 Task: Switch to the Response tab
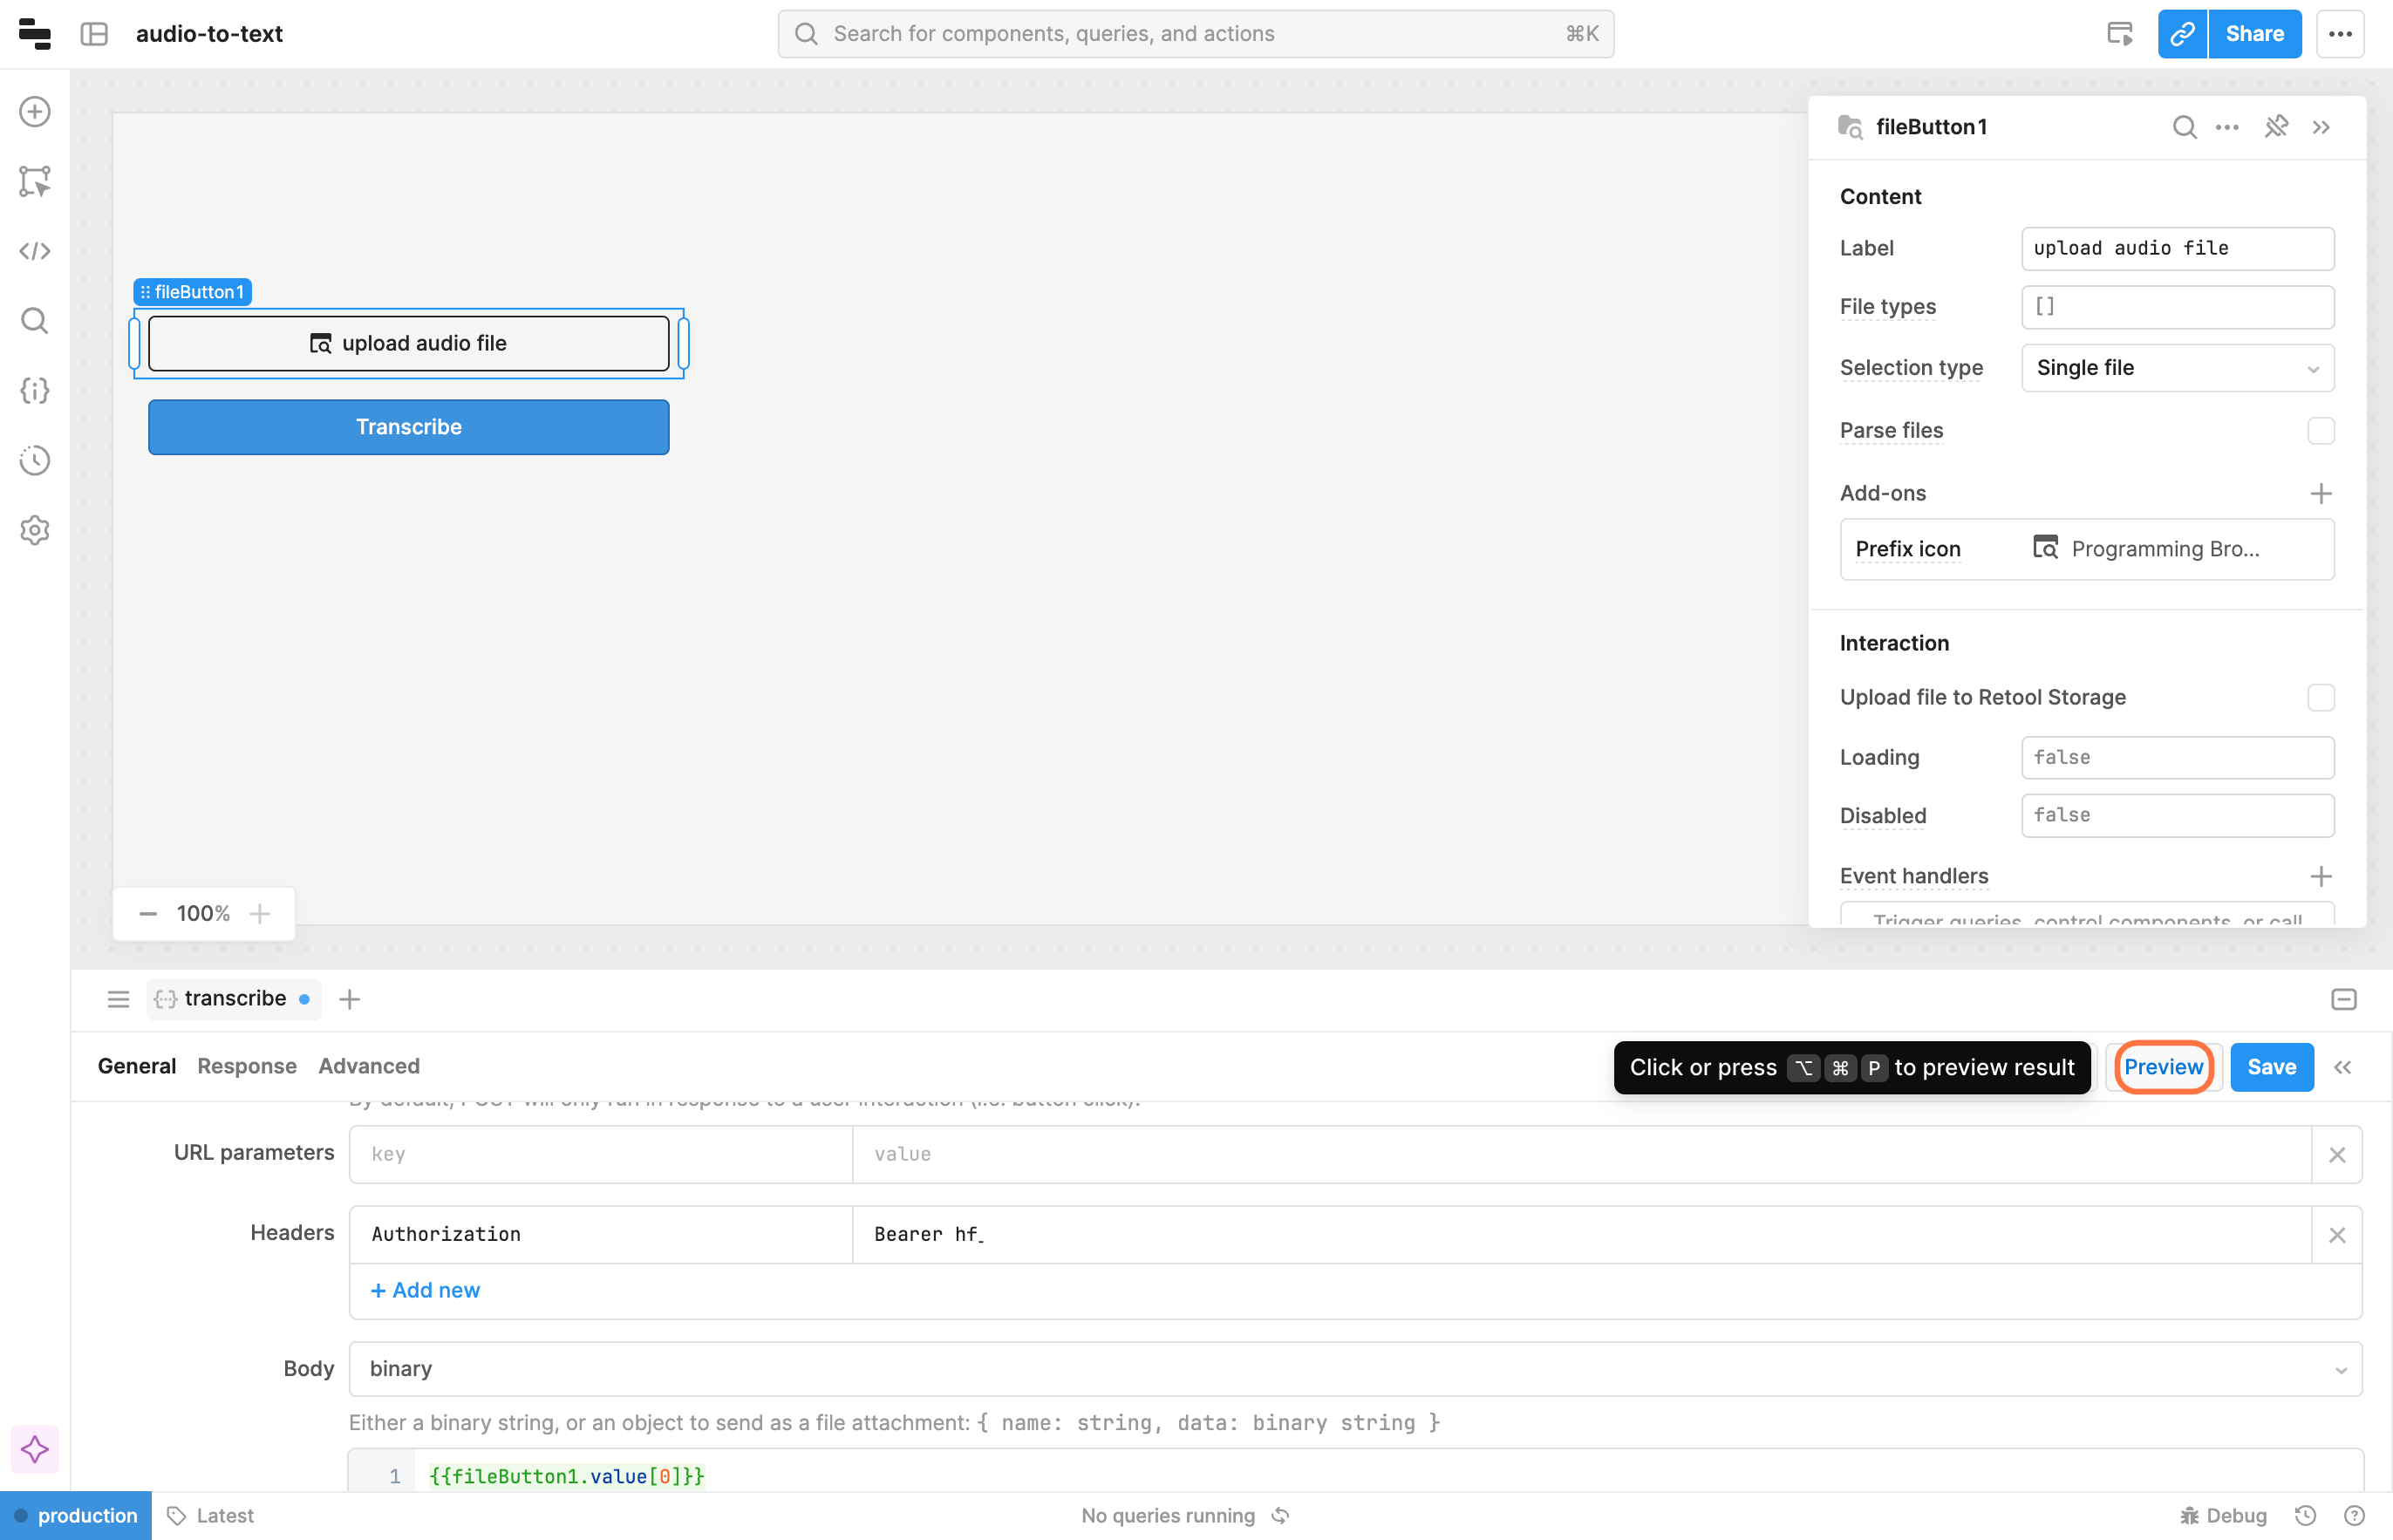point(247,1066)
